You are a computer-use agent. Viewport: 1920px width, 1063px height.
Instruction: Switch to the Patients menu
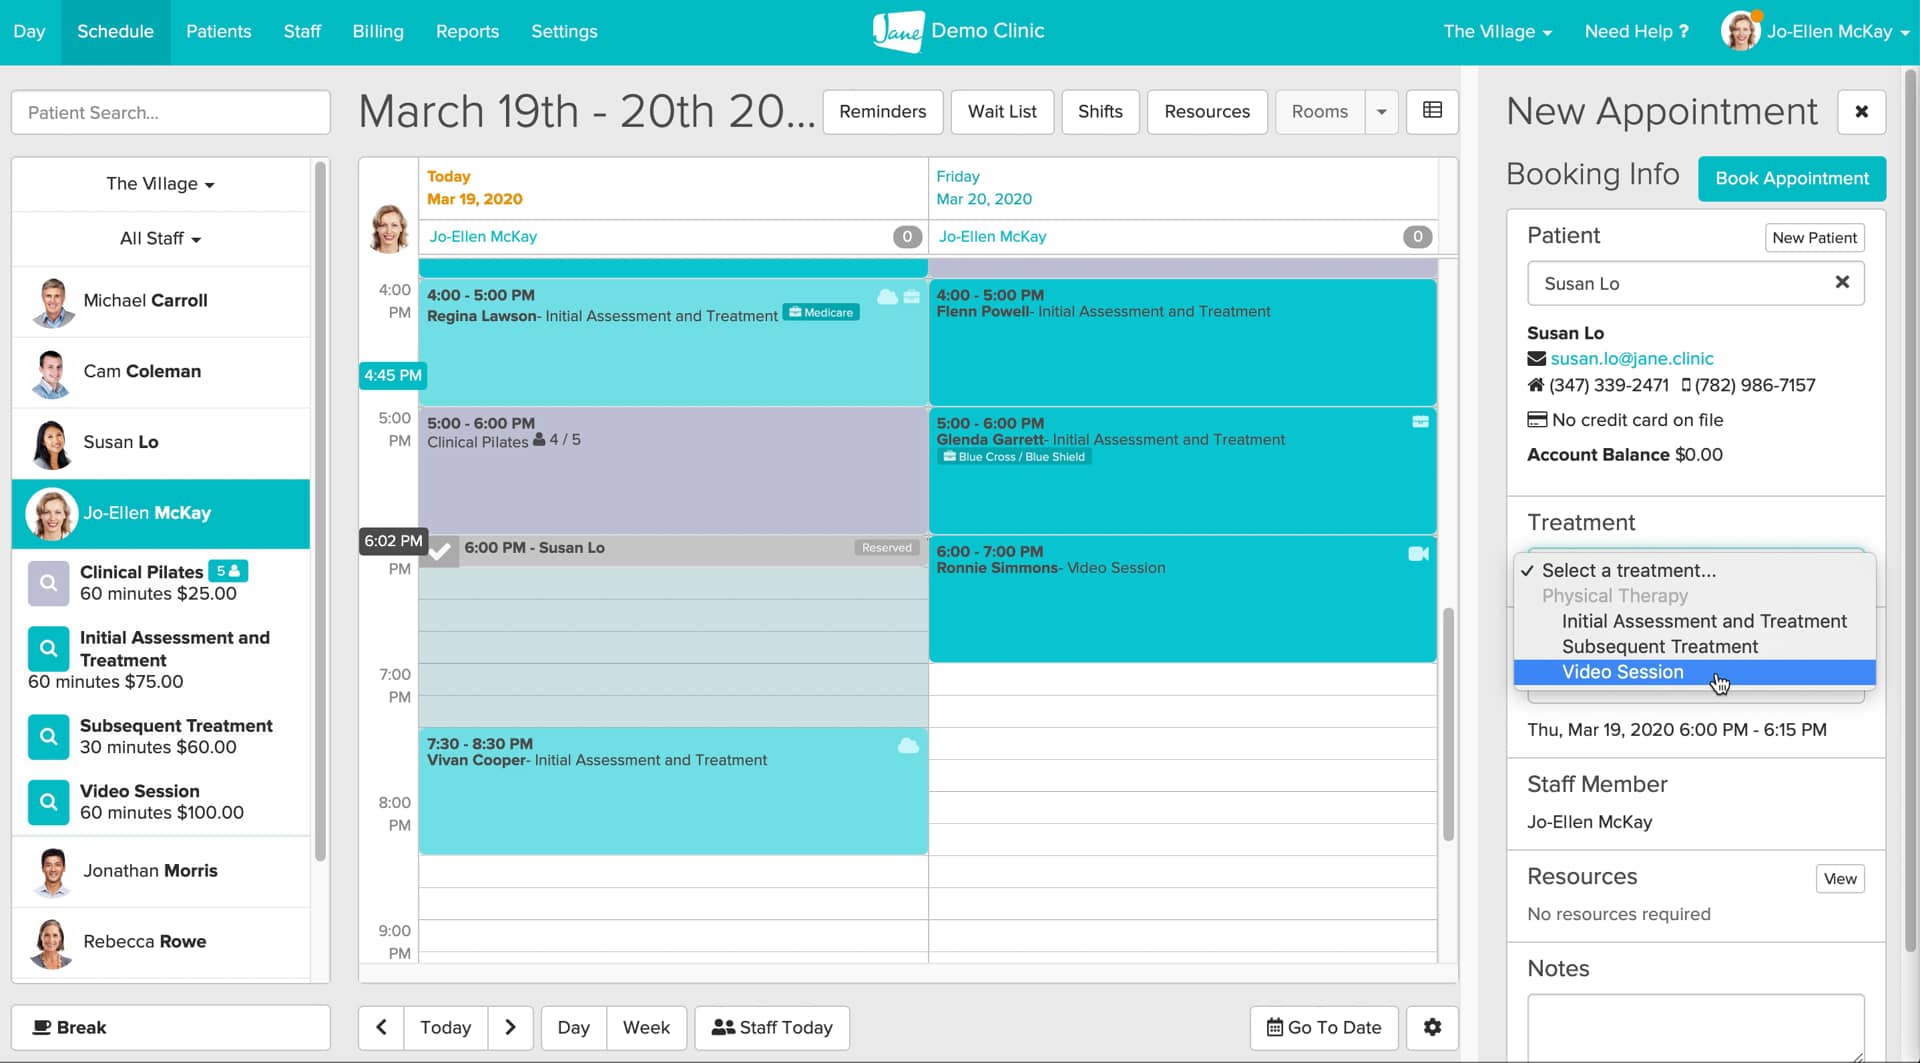[218, 31]
